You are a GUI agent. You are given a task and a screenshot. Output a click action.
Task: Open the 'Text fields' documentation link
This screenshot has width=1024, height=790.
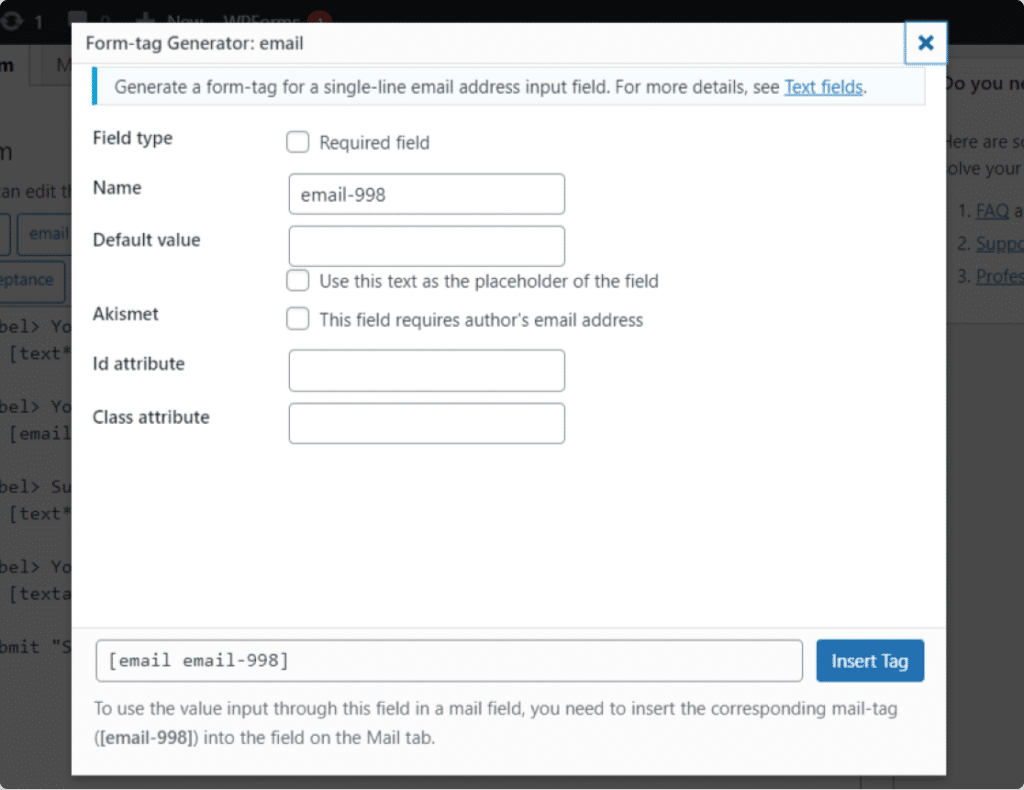click(823, 87)
